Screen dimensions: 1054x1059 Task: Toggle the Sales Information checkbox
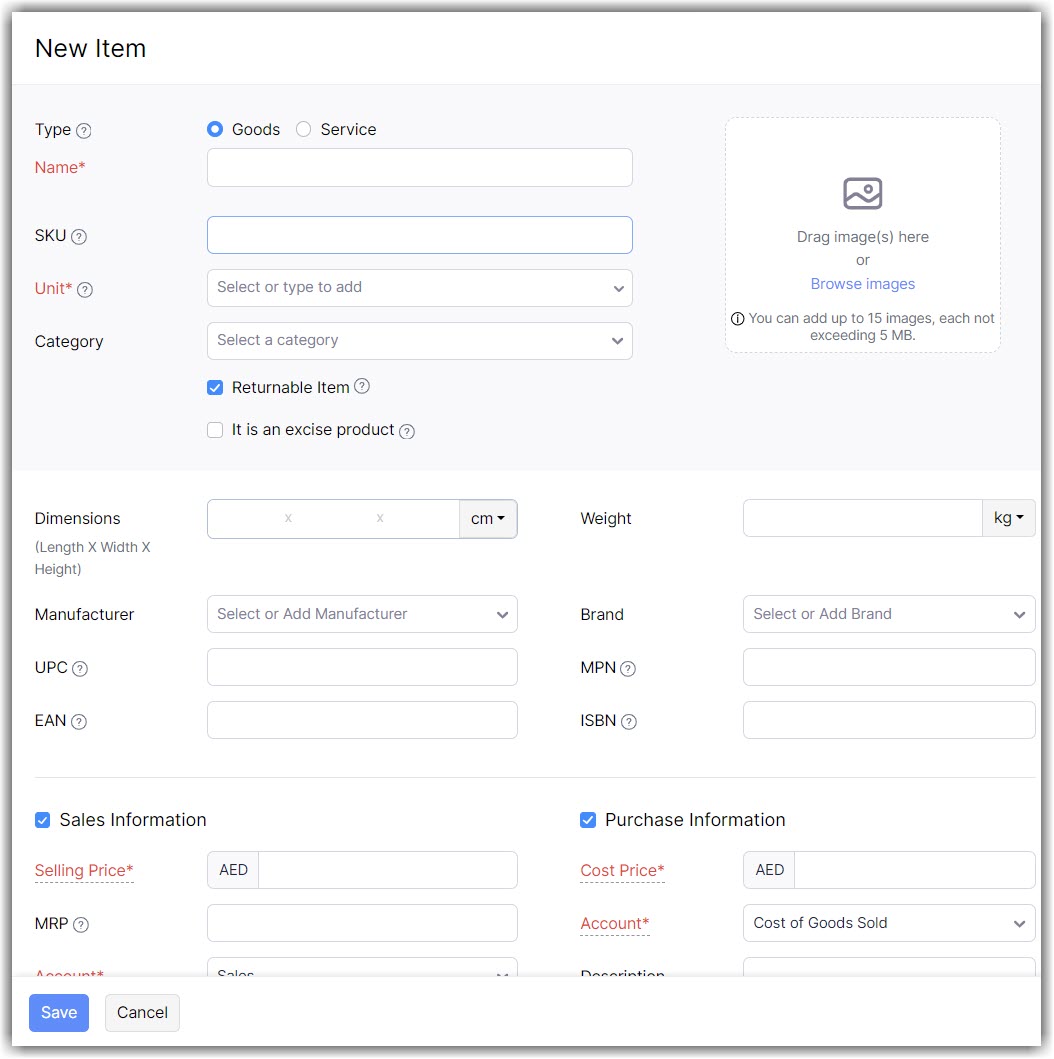tap(43, 820)
